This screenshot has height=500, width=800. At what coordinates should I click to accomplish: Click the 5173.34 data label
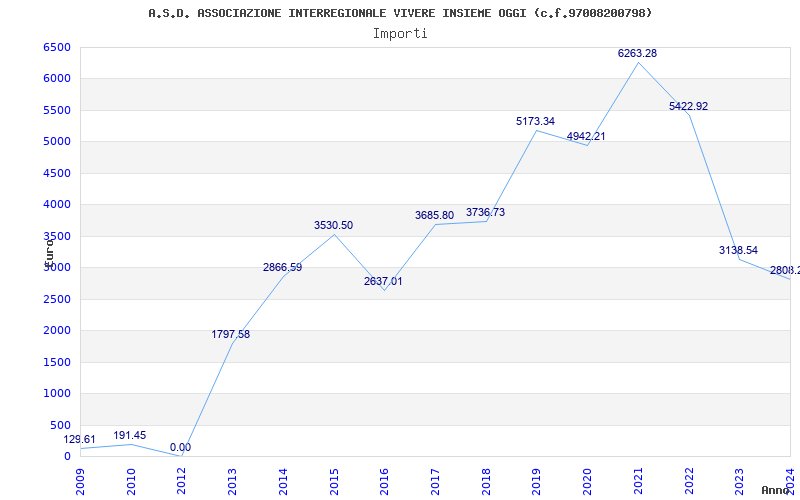tap(535, 121)
